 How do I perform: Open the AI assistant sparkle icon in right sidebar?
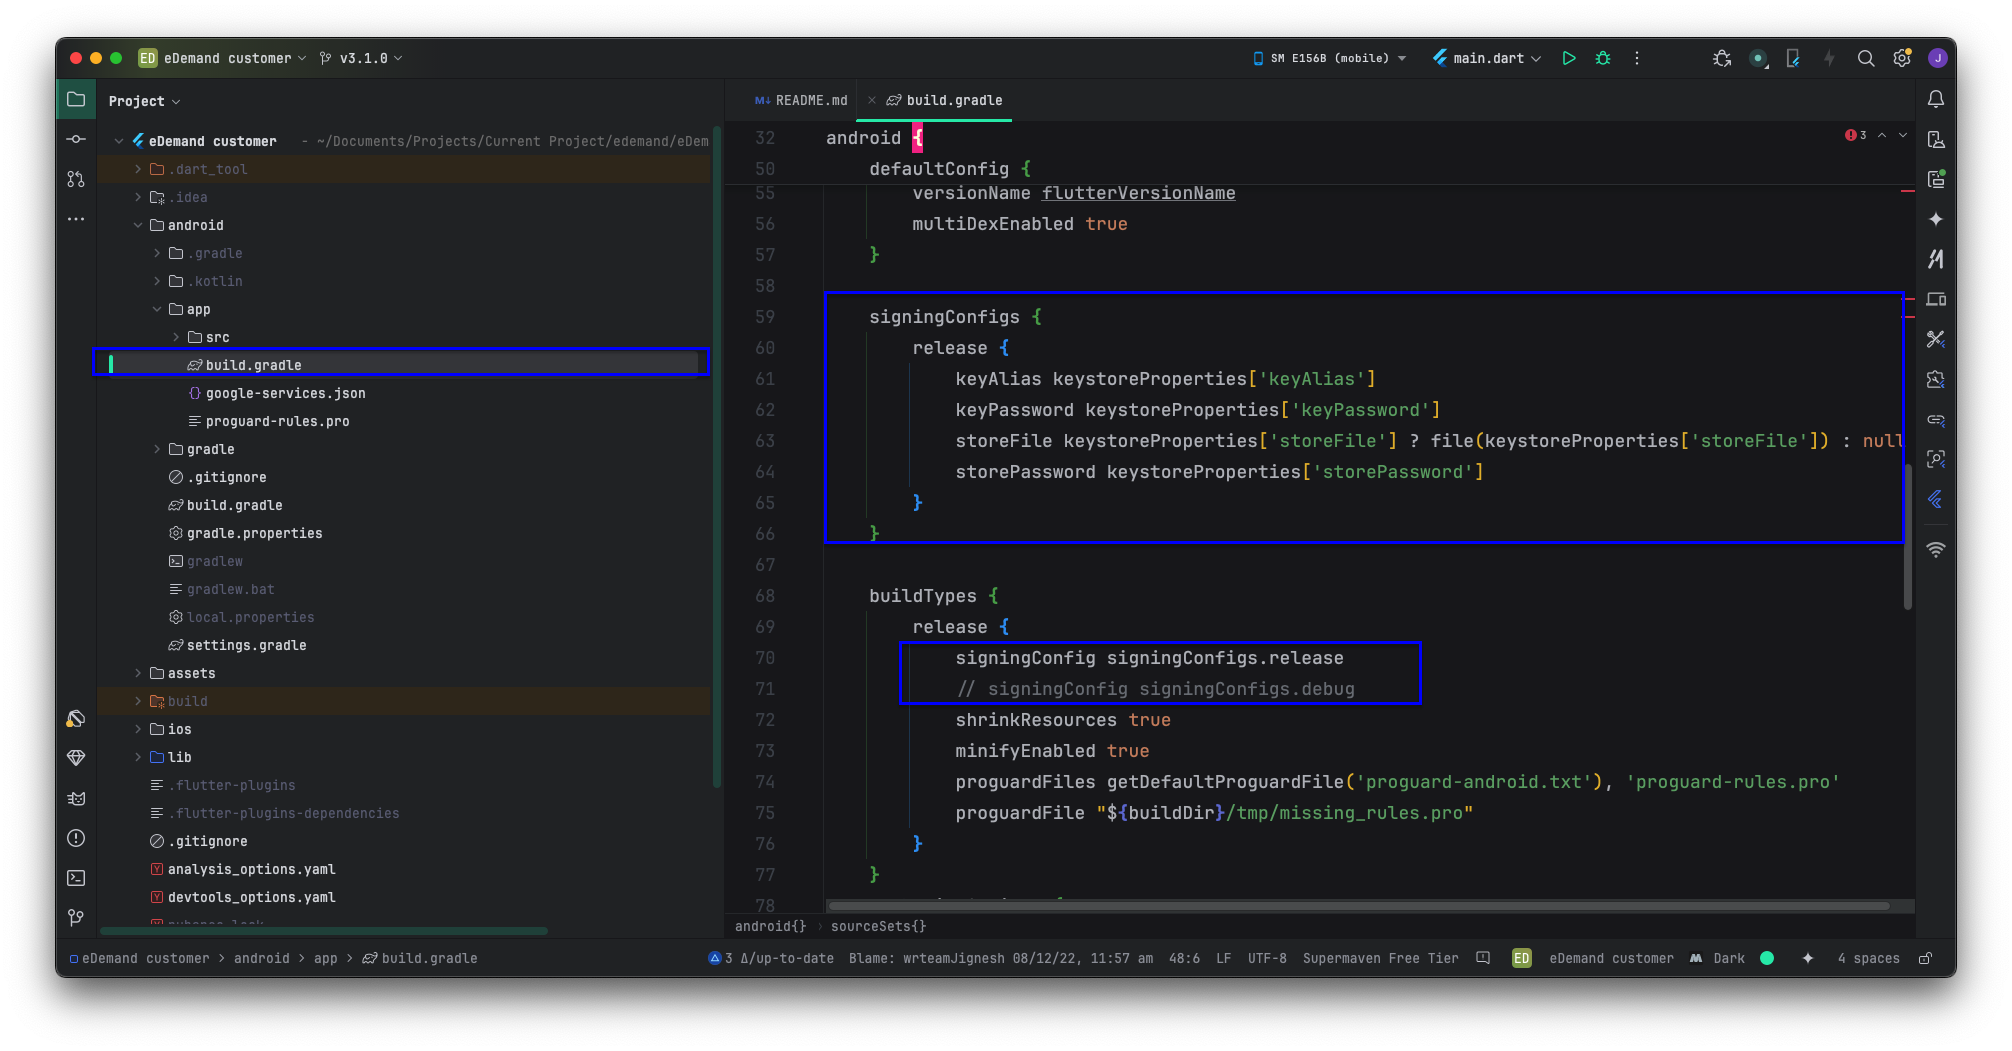(x=1936, y=219)
